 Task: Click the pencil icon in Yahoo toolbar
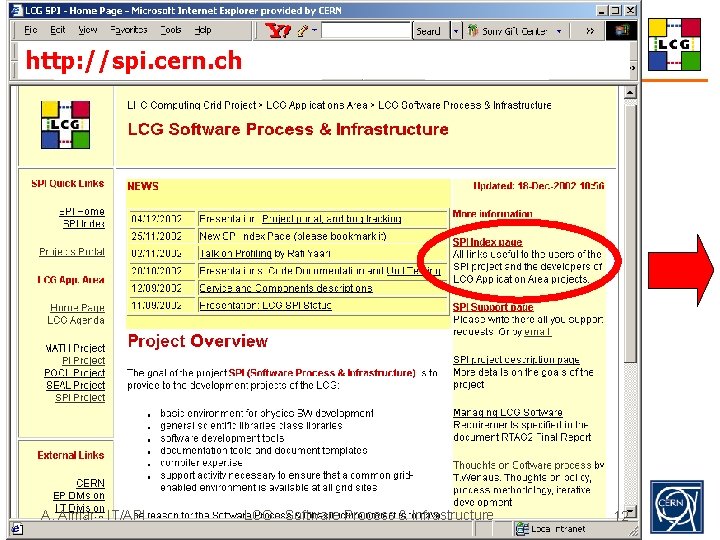pos(303,31)
